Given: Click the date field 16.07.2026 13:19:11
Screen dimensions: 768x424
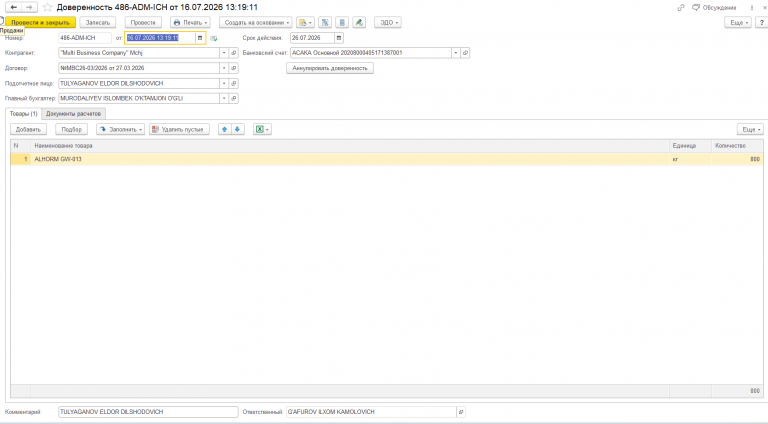Looking at the screenshot, I should [x=160, y=38].
